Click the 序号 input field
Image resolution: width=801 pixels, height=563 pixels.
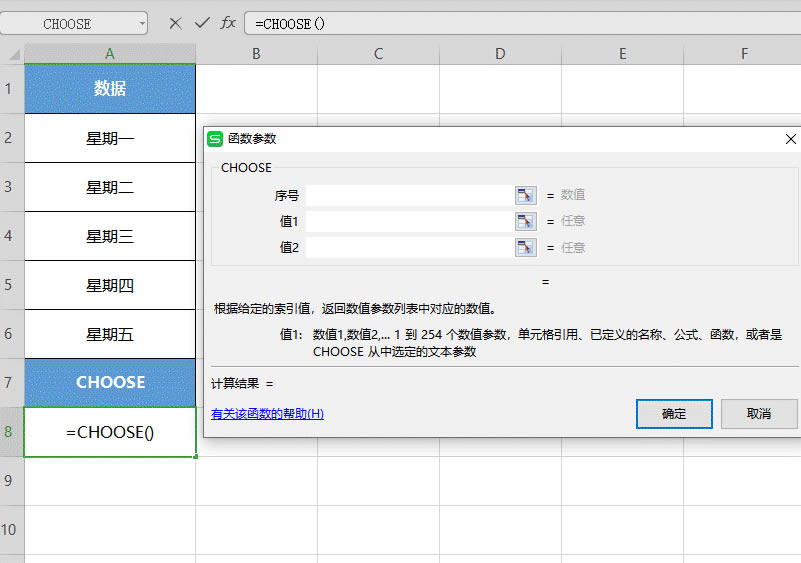pos(410,195)
